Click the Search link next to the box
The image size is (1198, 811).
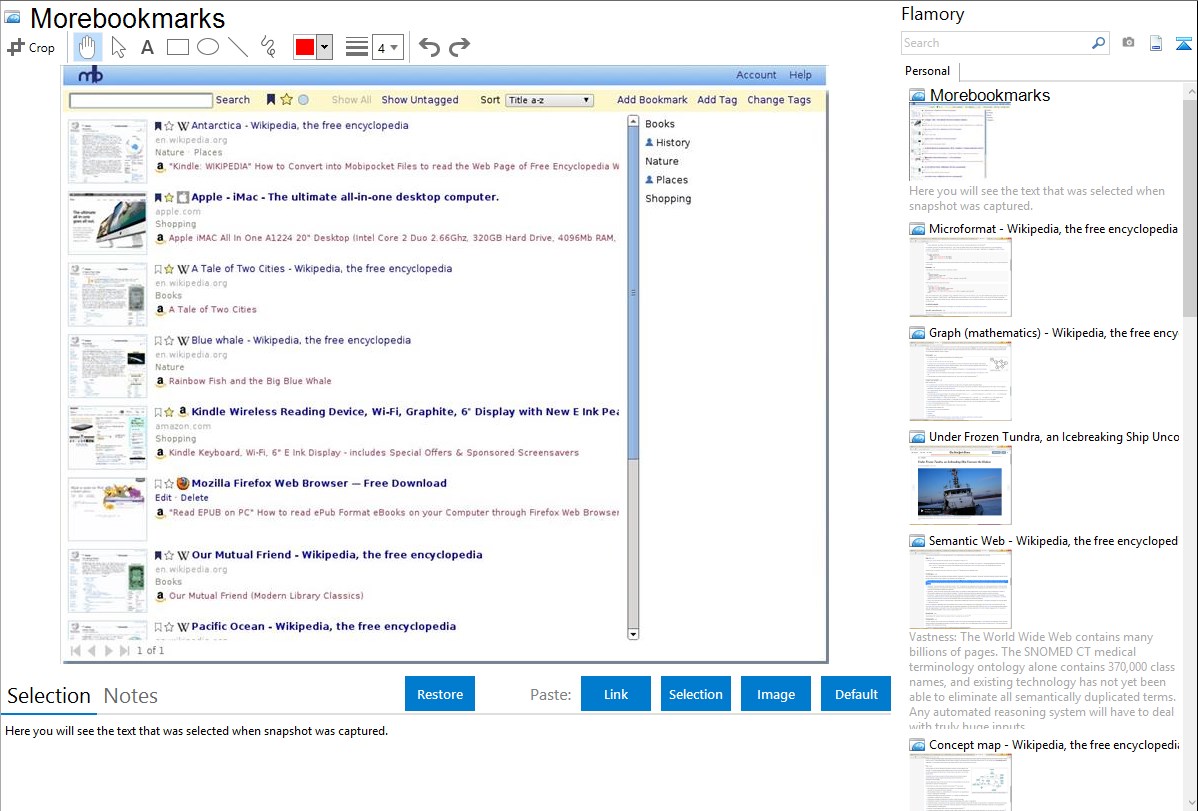pos(232,99)
